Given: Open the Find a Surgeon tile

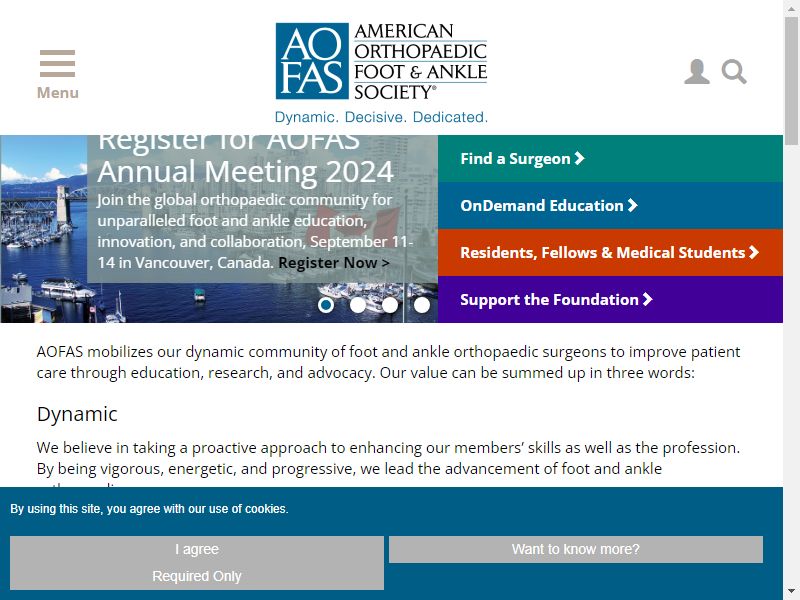Looking at the screenshot, I should tap(610, 159).
